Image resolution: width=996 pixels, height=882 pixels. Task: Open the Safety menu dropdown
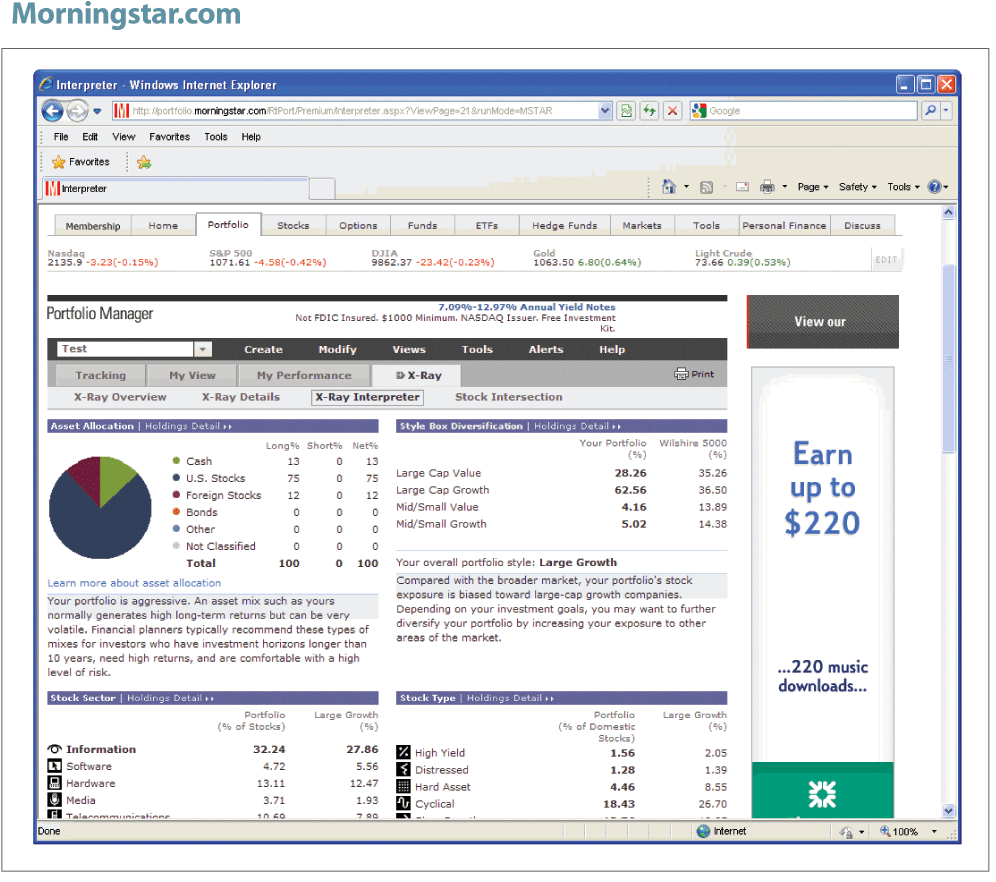(x=857, y=187)
